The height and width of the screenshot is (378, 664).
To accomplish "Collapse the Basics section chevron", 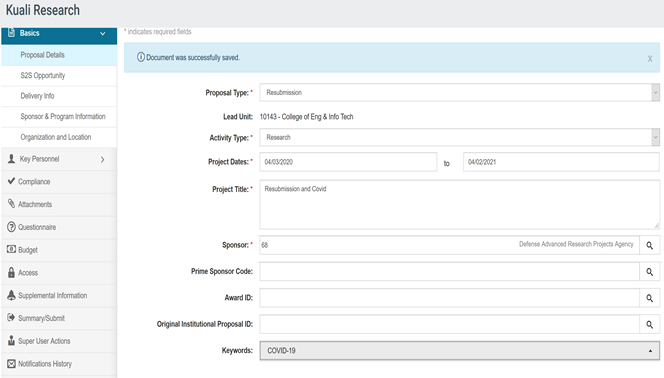I will click(x=102, y=33).
